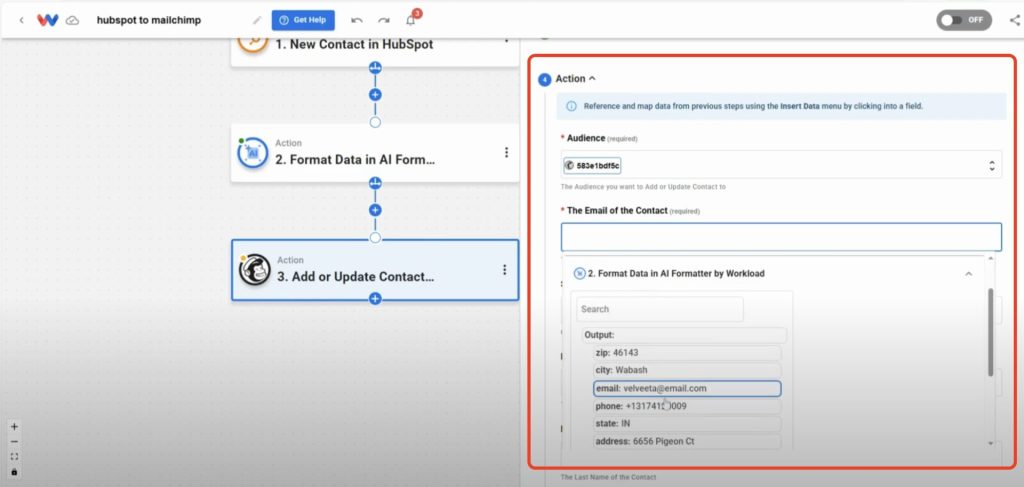Screen dimensions: 1024x487
Task: Click the info icon in the hint banner
Action: coord(571,106)
